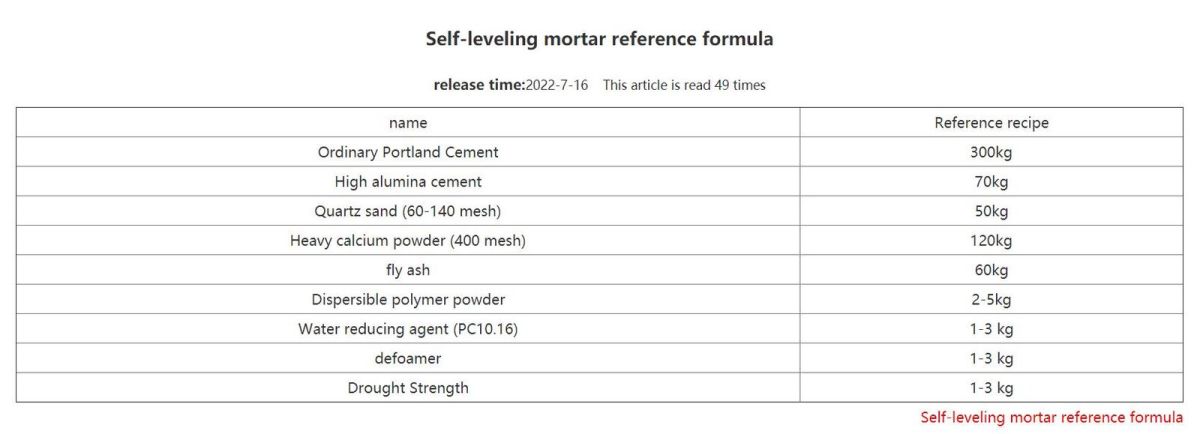Select Quartz sand (60-140 mesh) cell
Image resolution: width=1200 pixels, height=434 pixels.
[x=408, y=211]
